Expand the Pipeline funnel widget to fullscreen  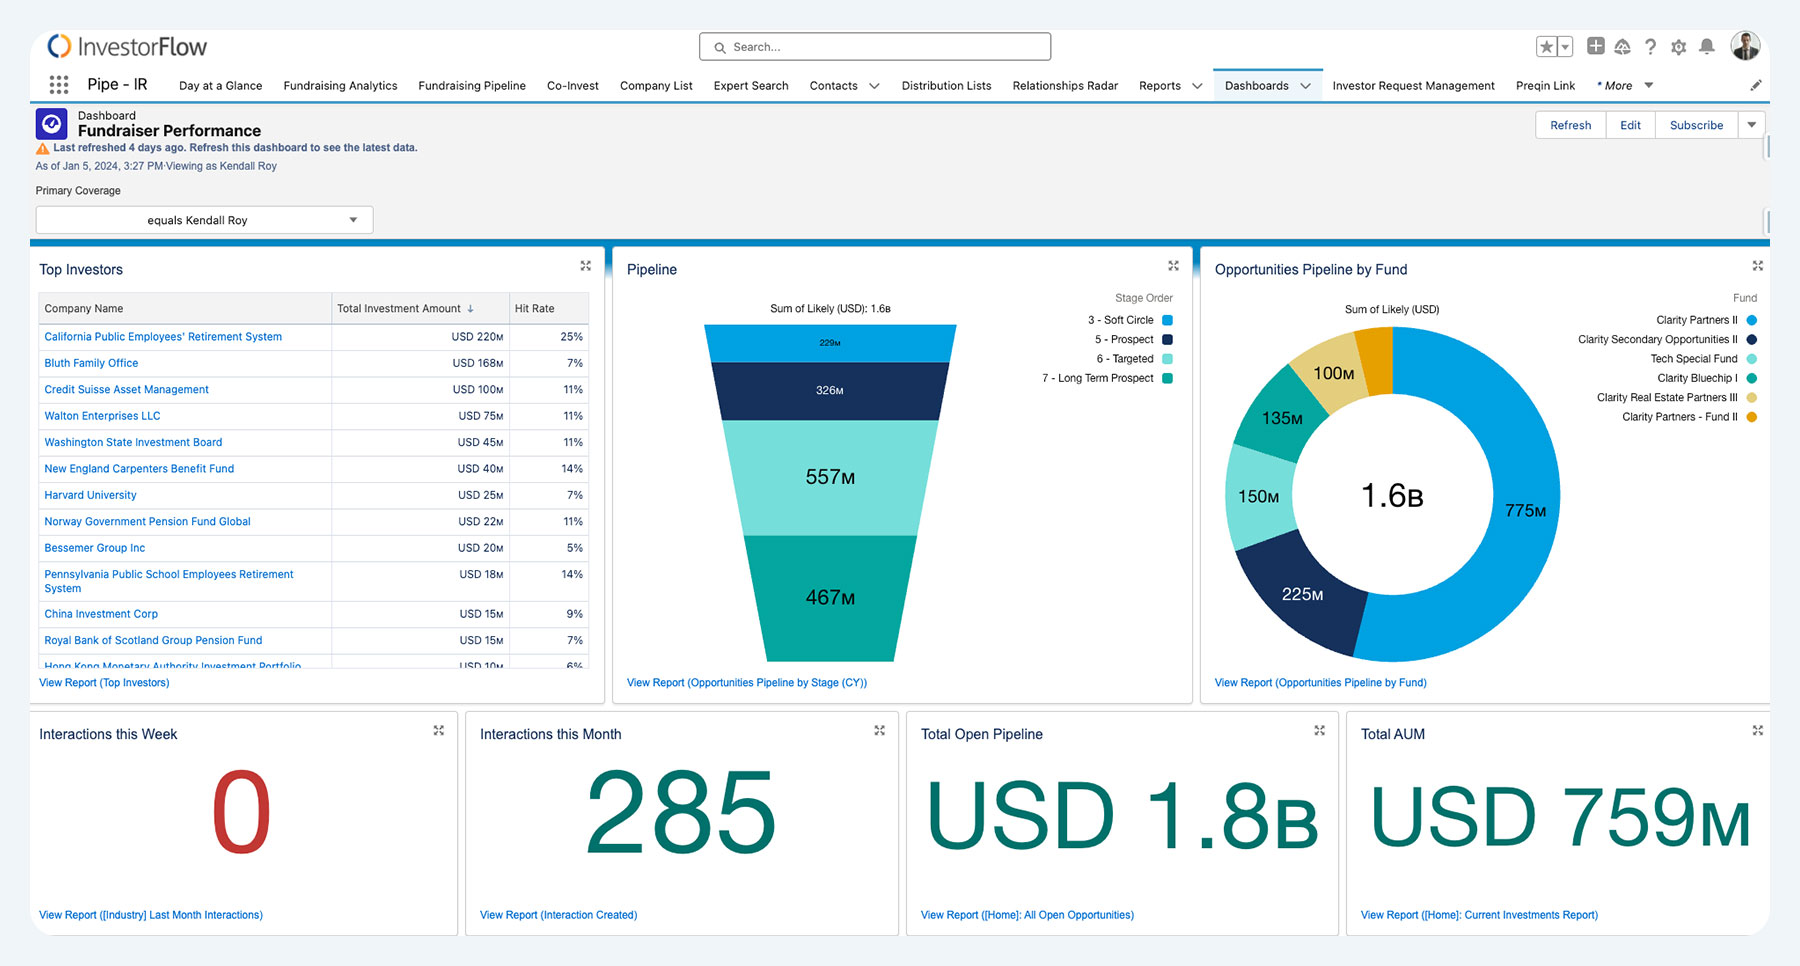tap(1172, 266)
